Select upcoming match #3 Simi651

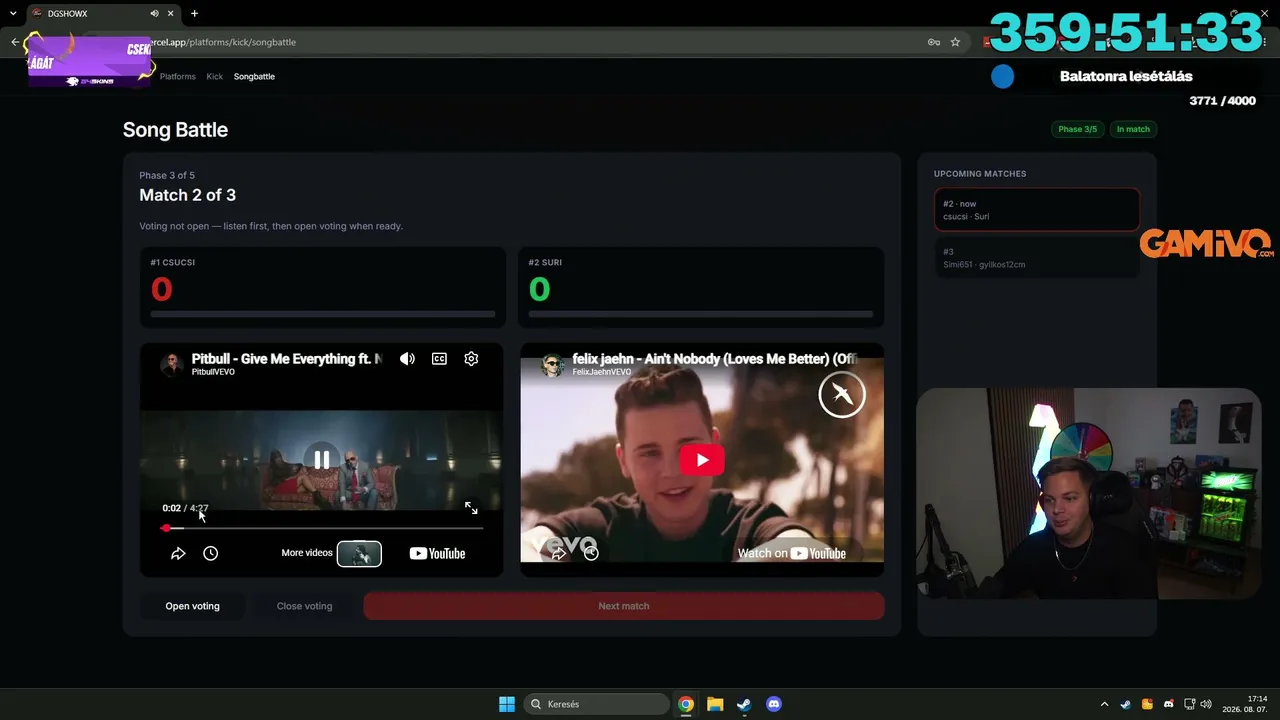point(1037,258)
